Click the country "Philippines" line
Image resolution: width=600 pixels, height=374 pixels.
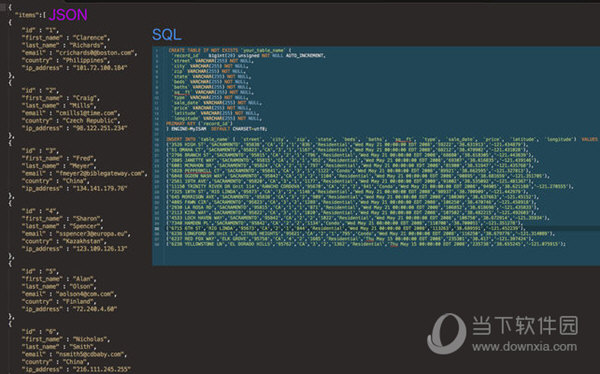click(66, 60)
